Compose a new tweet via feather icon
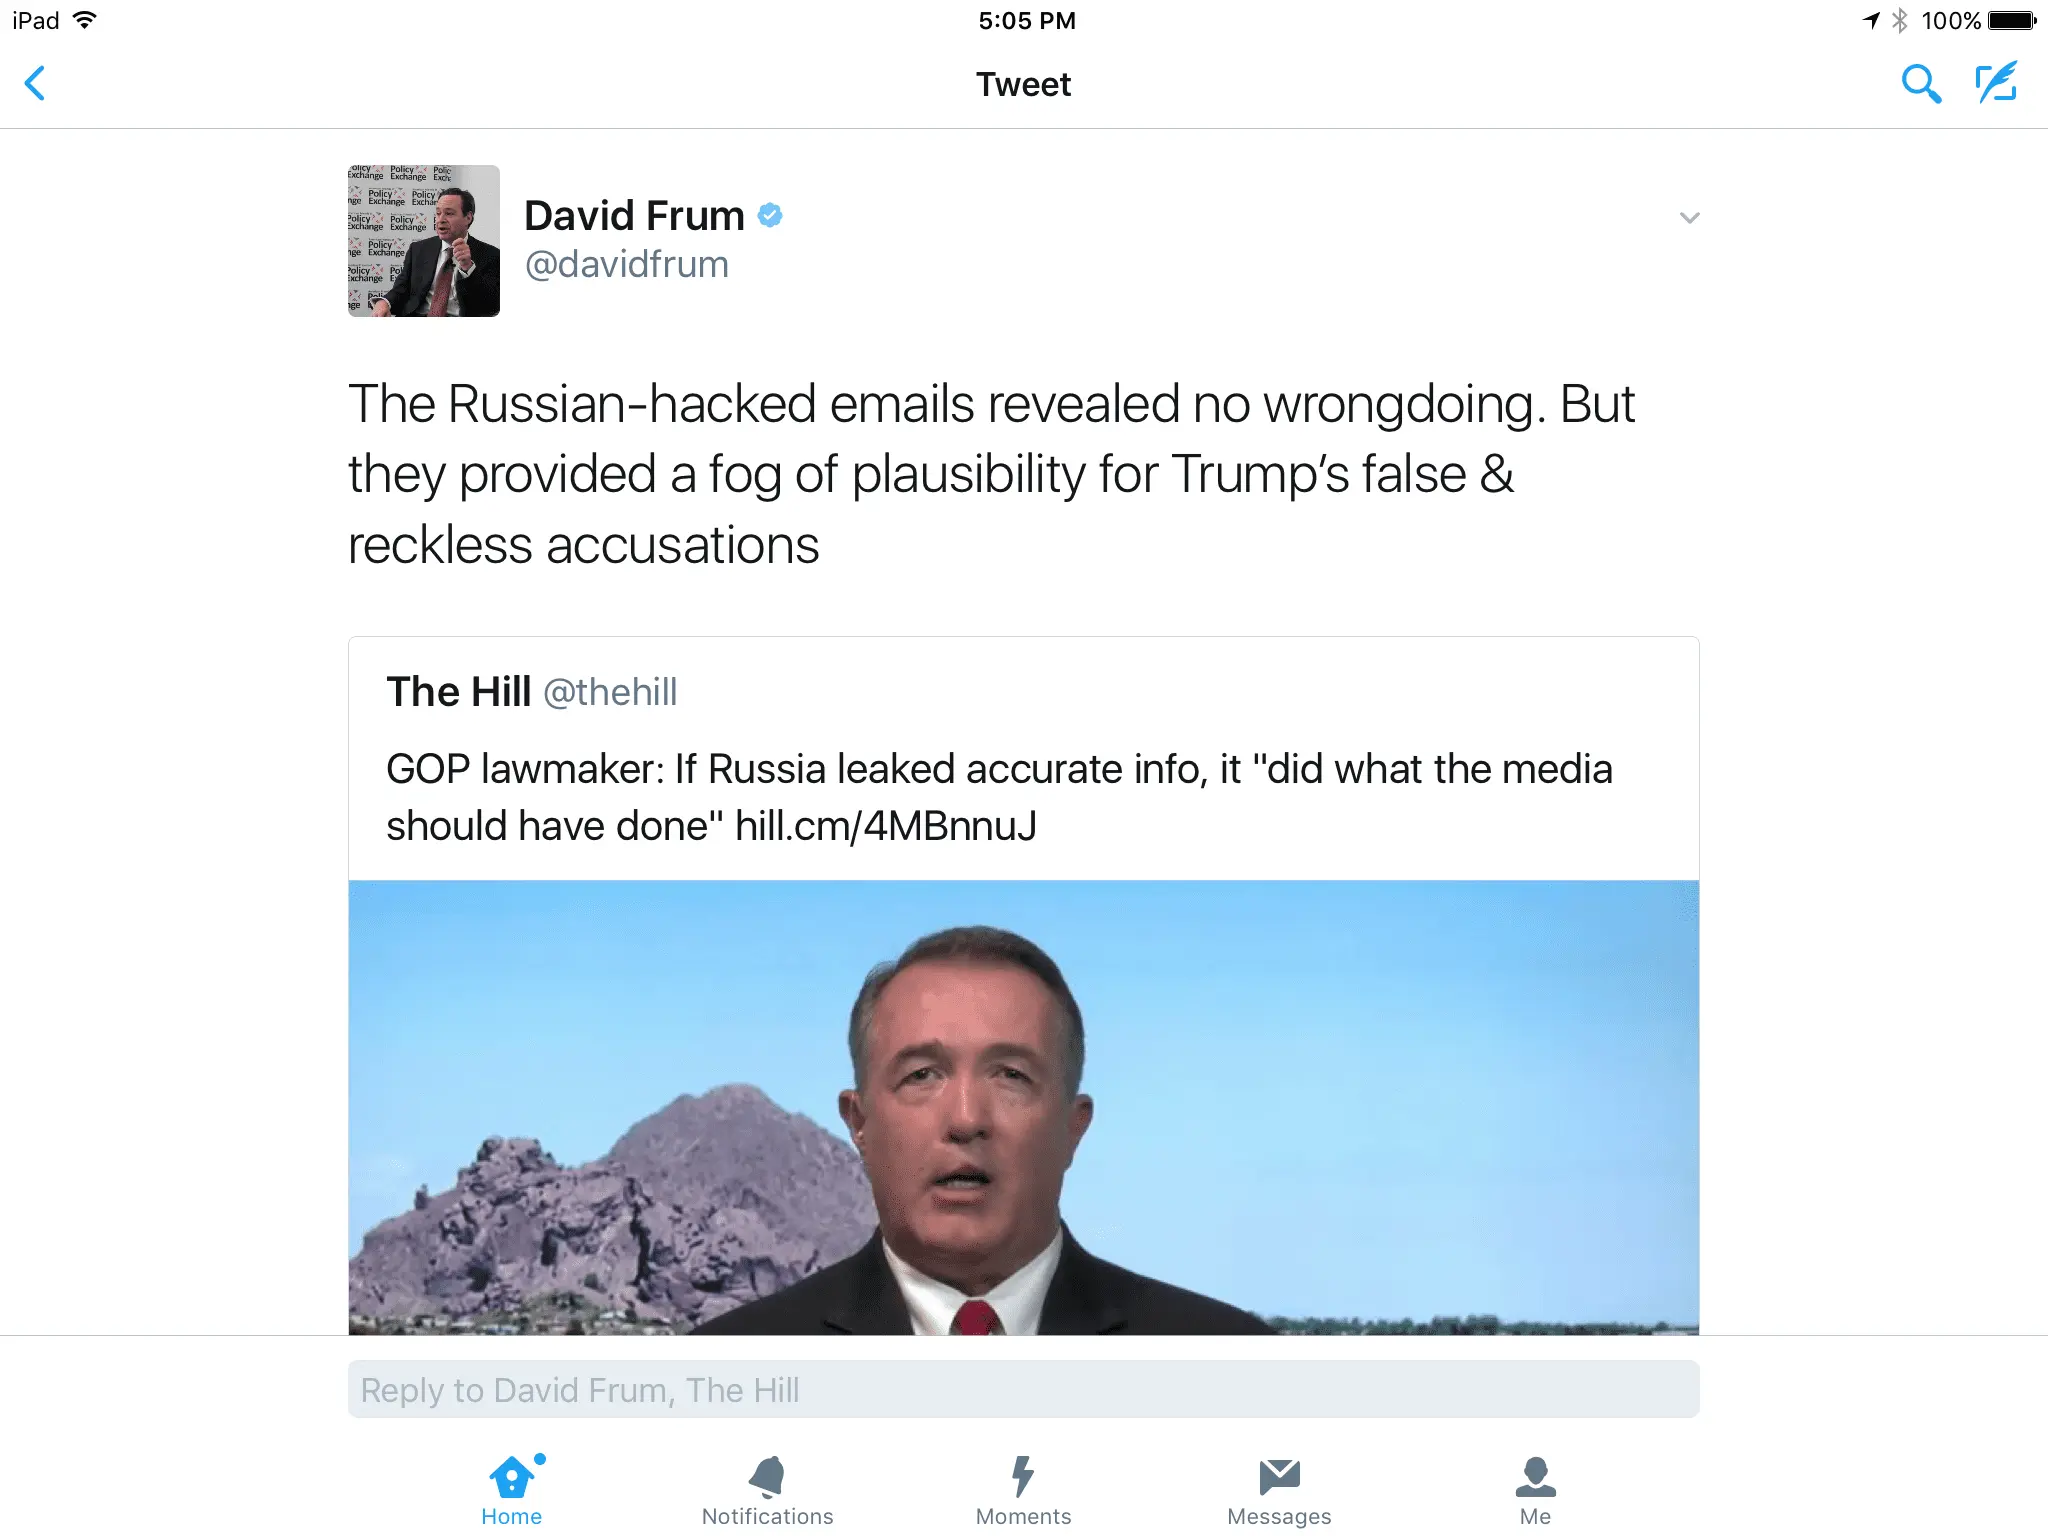2048x1536 pixels. [x=1996, y=82]
